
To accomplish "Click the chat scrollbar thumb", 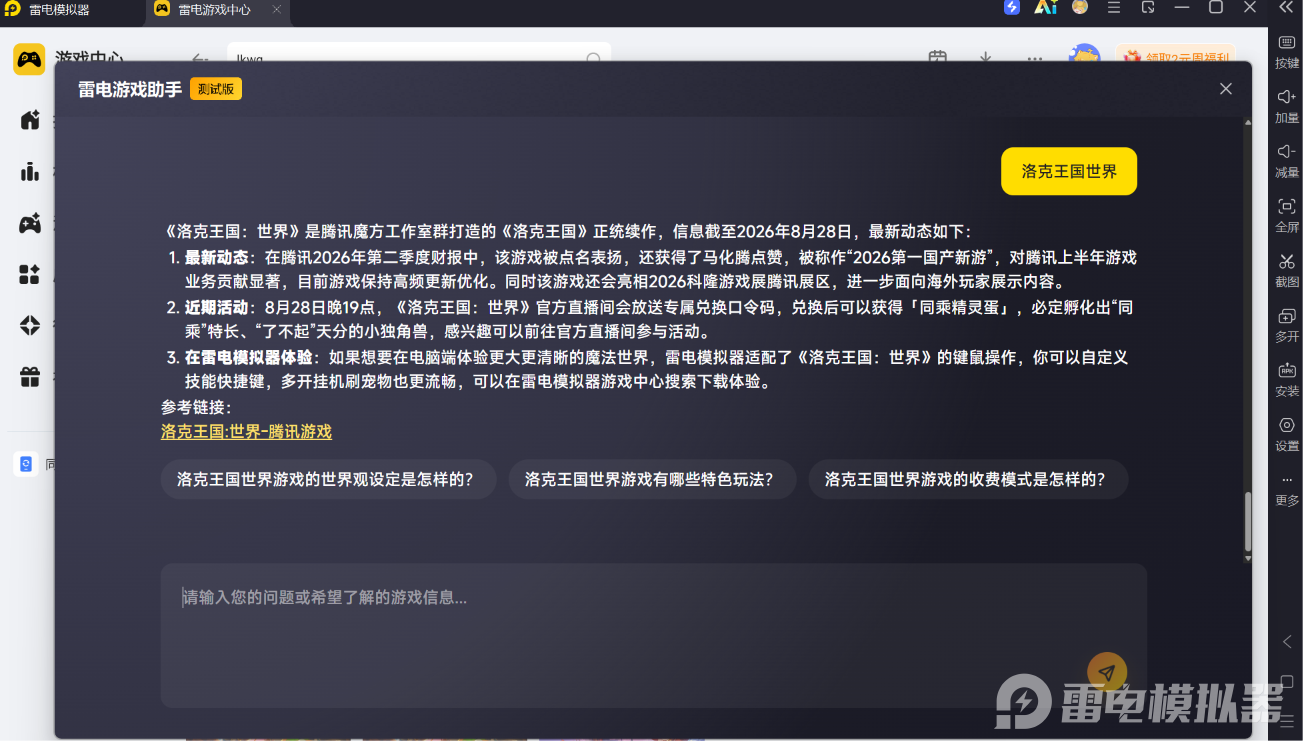I will (x=1247, y=521).
